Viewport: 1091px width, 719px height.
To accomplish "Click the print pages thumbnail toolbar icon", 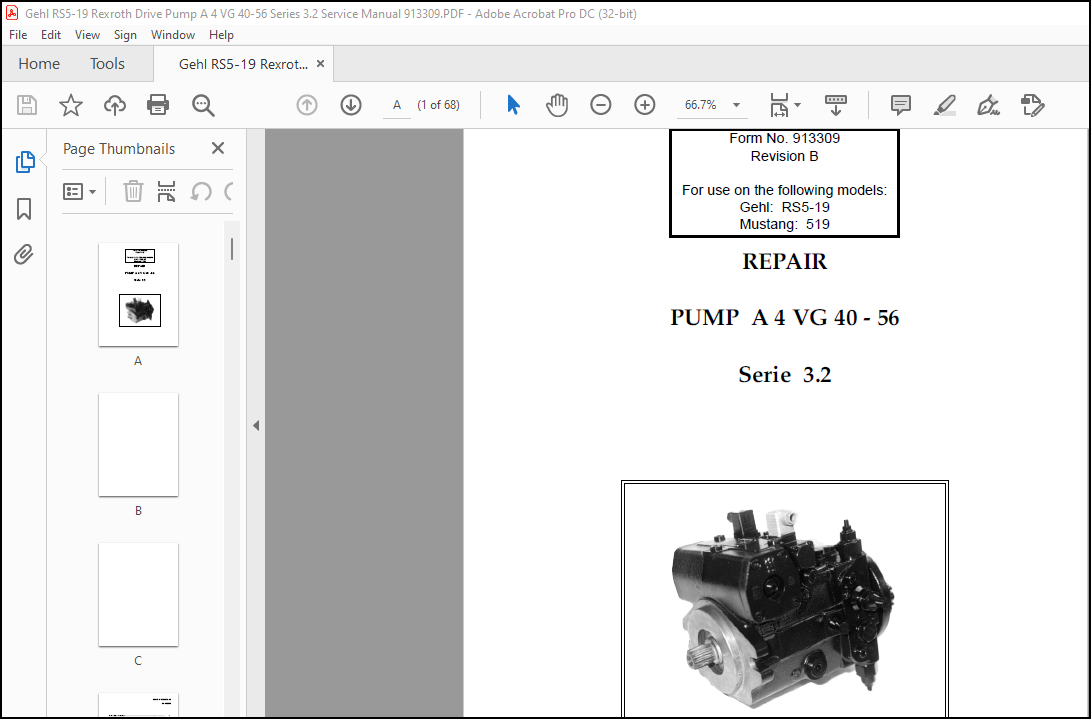I will tap(166, 191).
